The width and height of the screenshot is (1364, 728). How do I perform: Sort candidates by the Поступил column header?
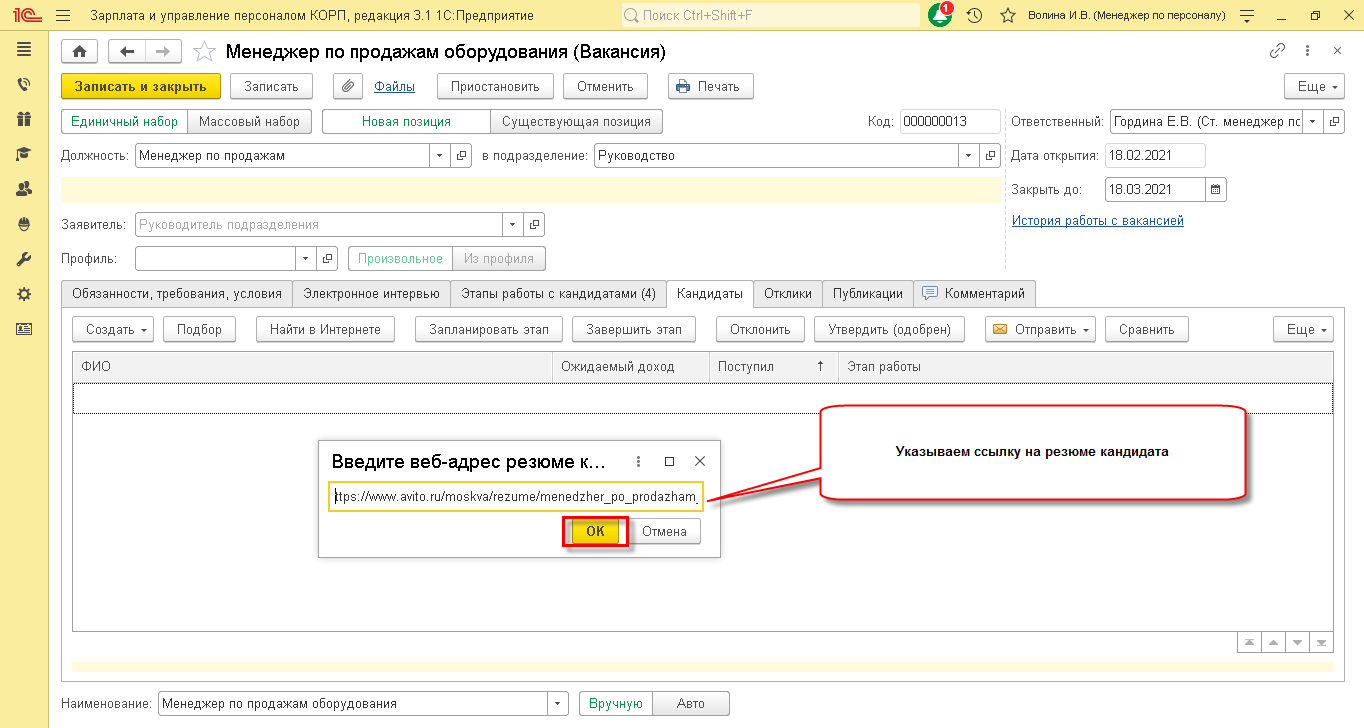[x=774, y=367]
